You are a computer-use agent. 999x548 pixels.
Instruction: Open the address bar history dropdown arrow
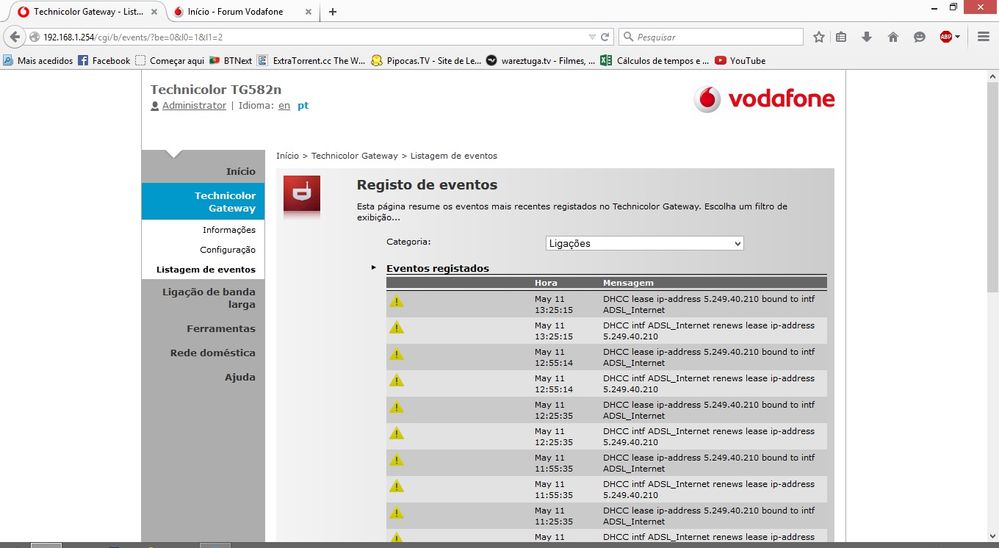(x=592, y=37)
